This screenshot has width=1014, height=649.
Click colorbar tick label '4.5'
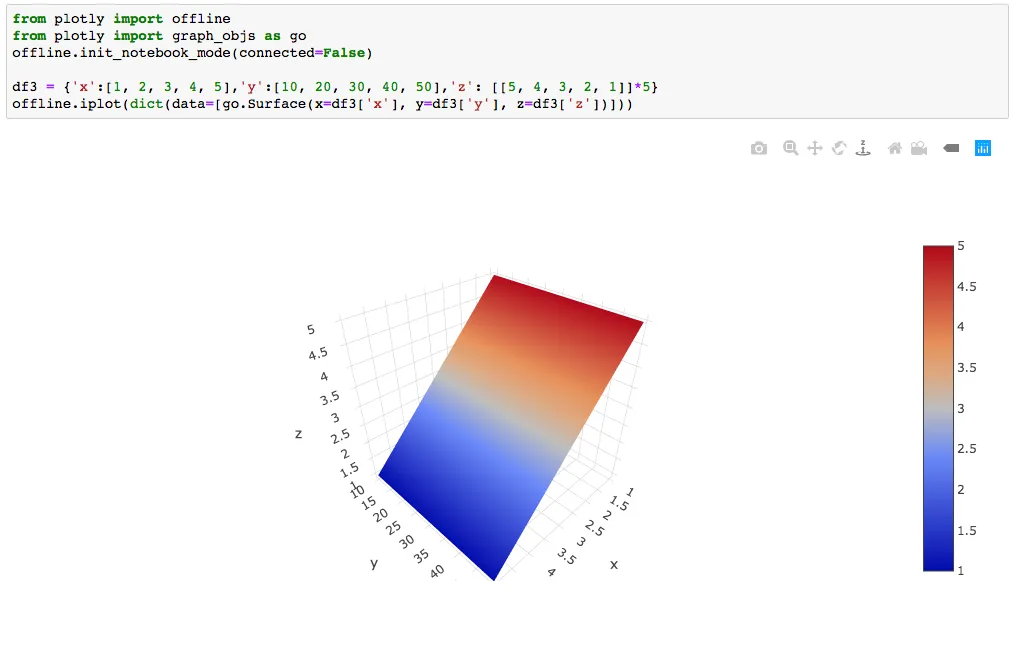coord(967,286)
